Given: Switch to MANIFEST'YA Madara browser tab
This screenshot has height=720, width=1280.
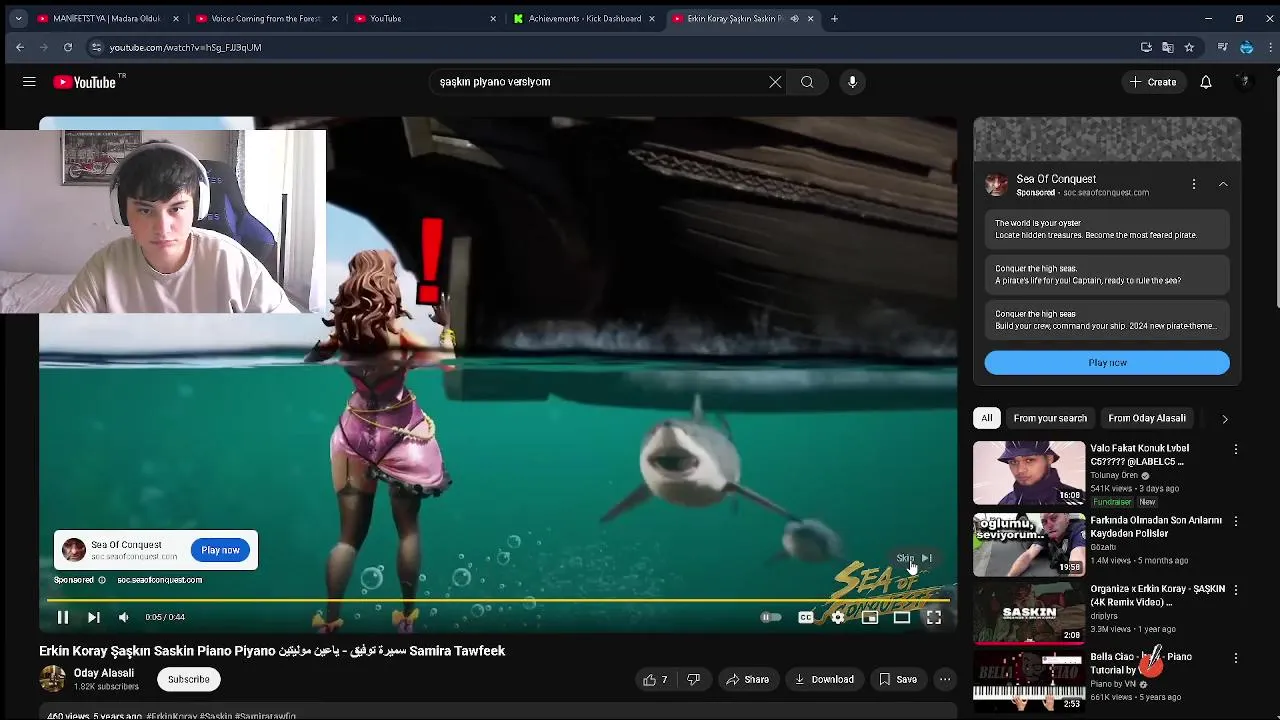Looking at the screenshot, I should [106, 18].
